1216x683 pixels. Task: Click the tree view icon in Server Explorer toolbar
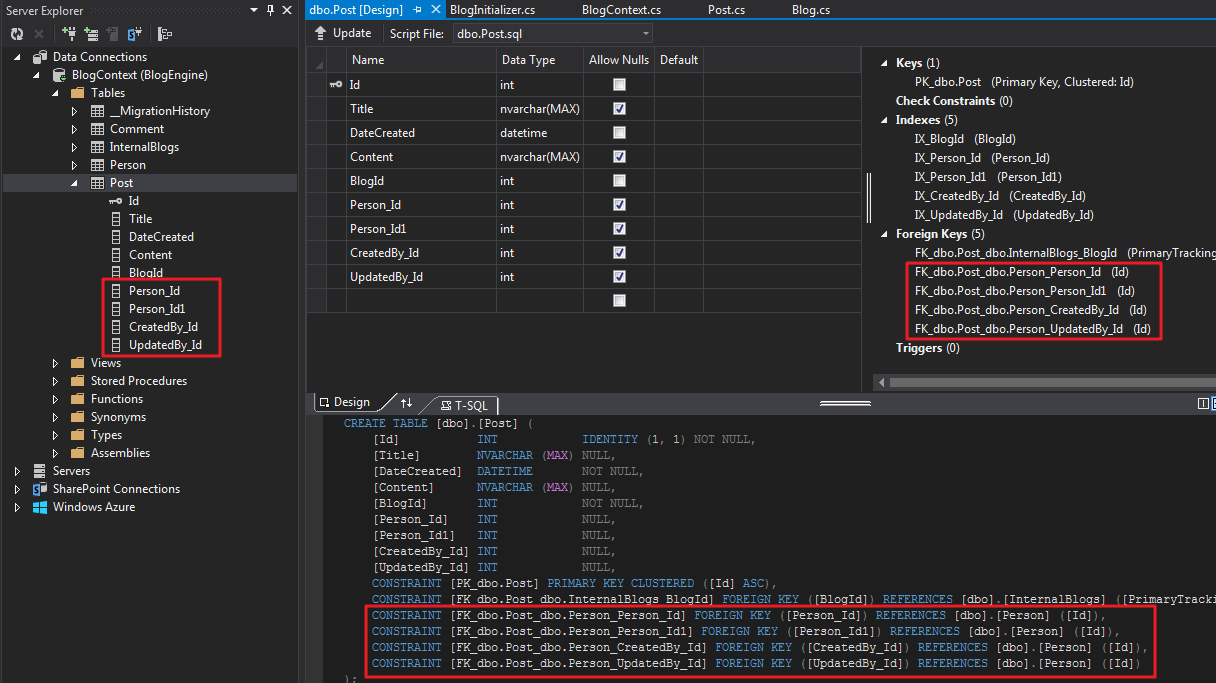[x=165, y=34]
